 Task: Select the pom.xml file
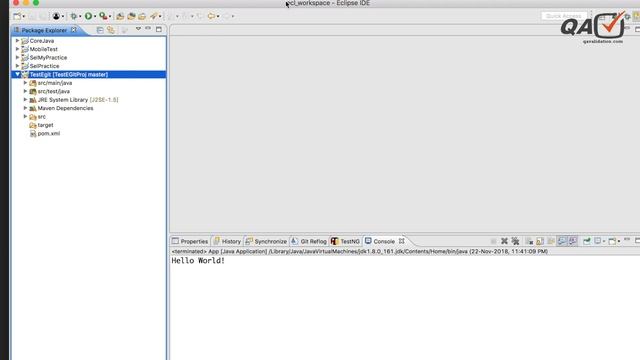point(49,133)
